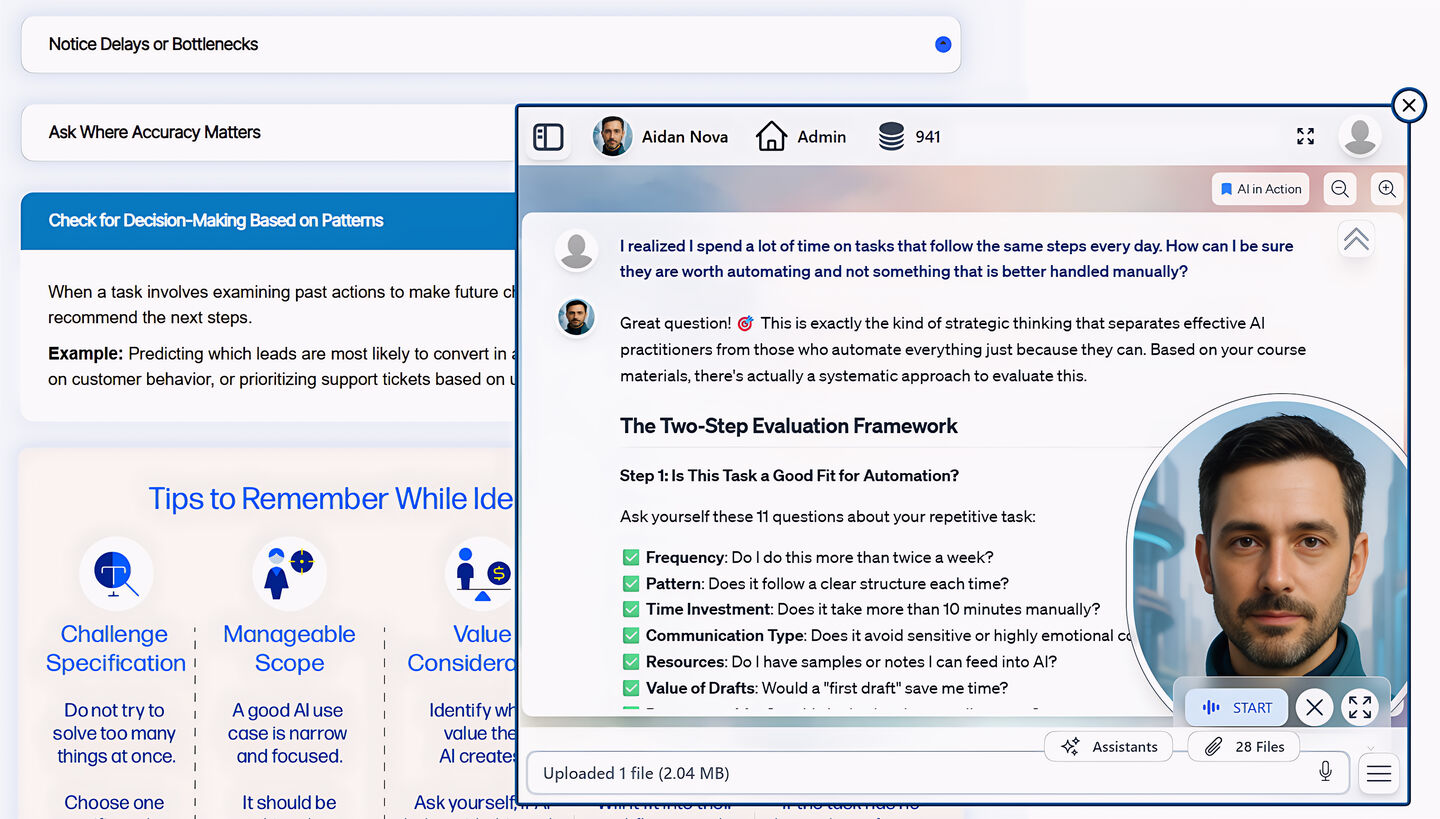Image resolution: width=1440 pixels, height=819 pixels.
Task: Collapse the chat with double chevron up
Action: tap(1356, 240)
